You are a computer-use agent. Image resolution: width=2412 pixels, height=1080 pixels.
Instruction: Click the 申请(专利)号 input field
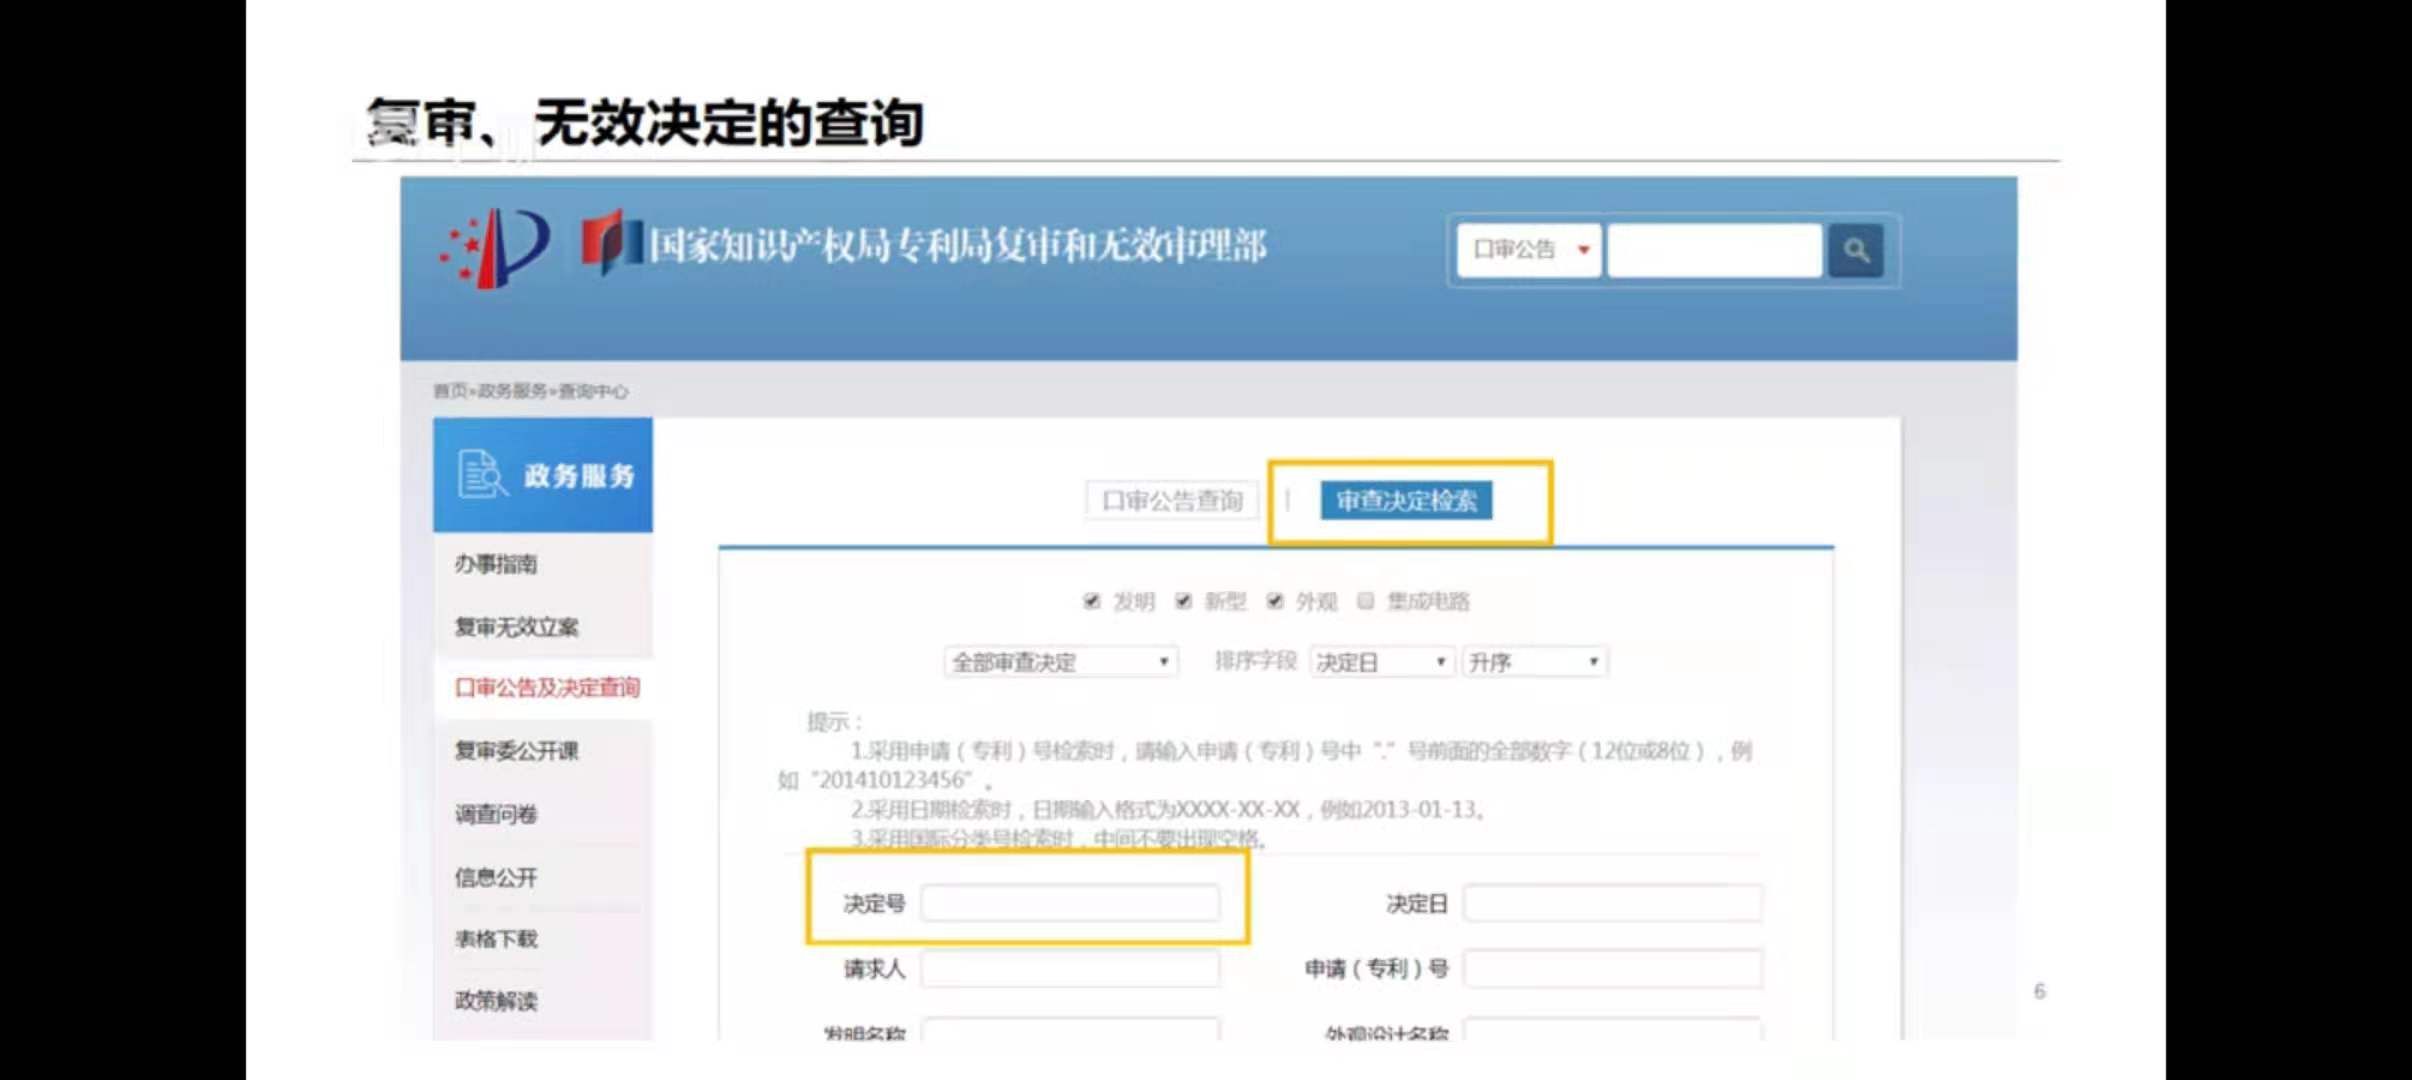(x=1611, y=968)
